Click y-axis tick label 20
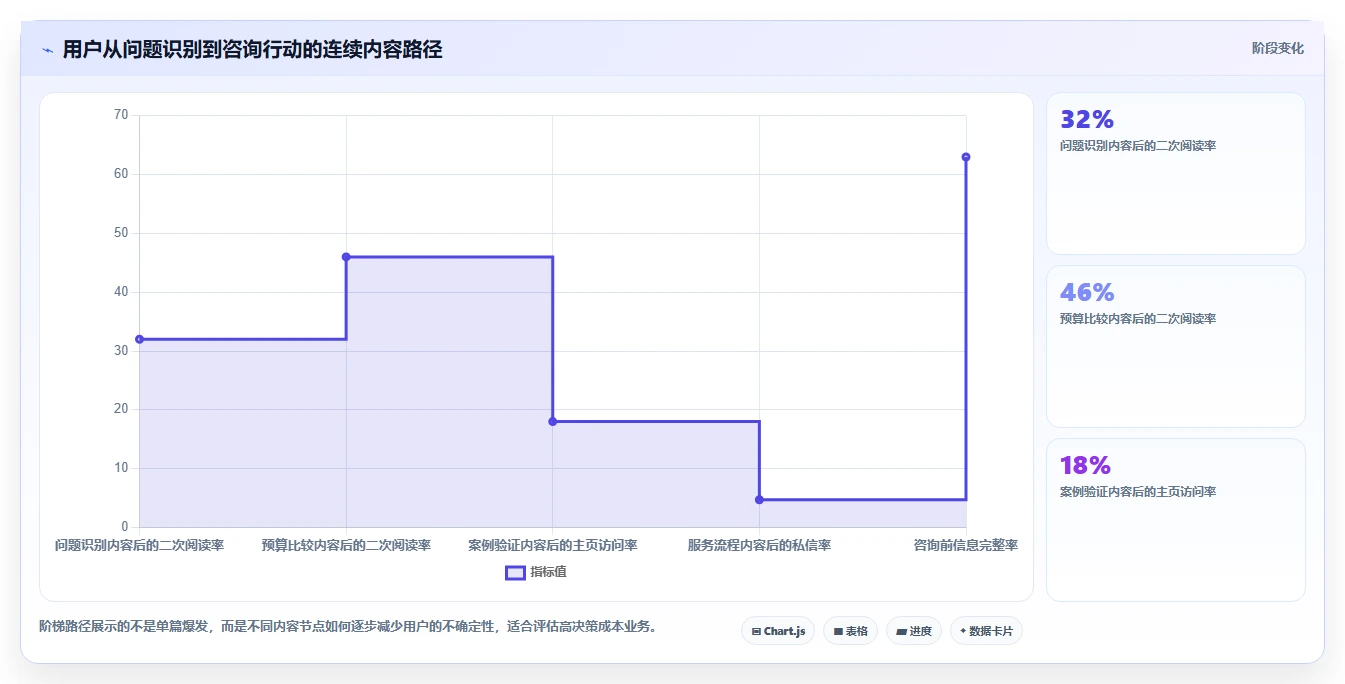1345x684 pixels. [x=121, y=409]
